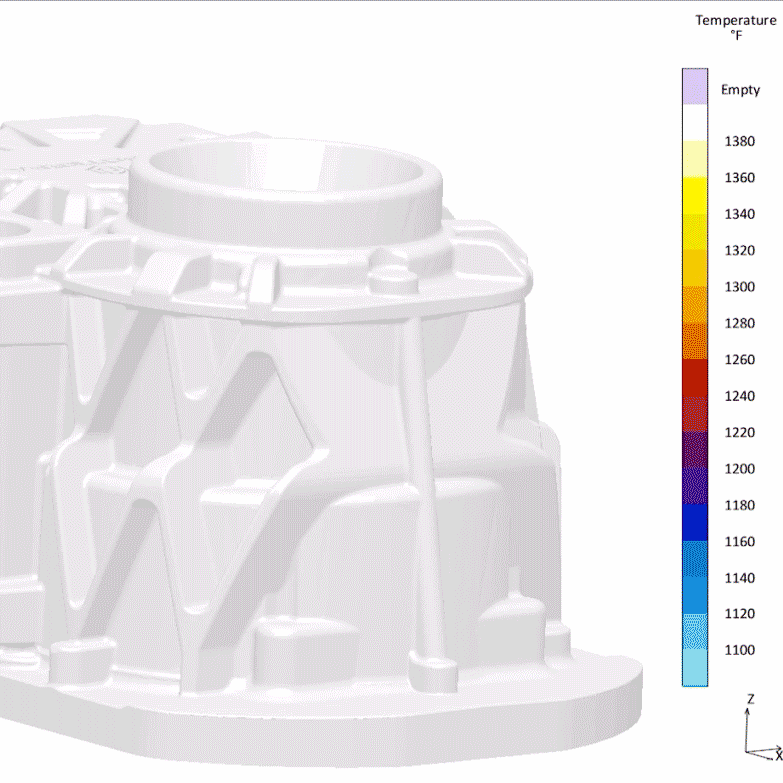Click the 1100 legend value
The height and width of the screenshot is (783, 783).
click(739, 650)
